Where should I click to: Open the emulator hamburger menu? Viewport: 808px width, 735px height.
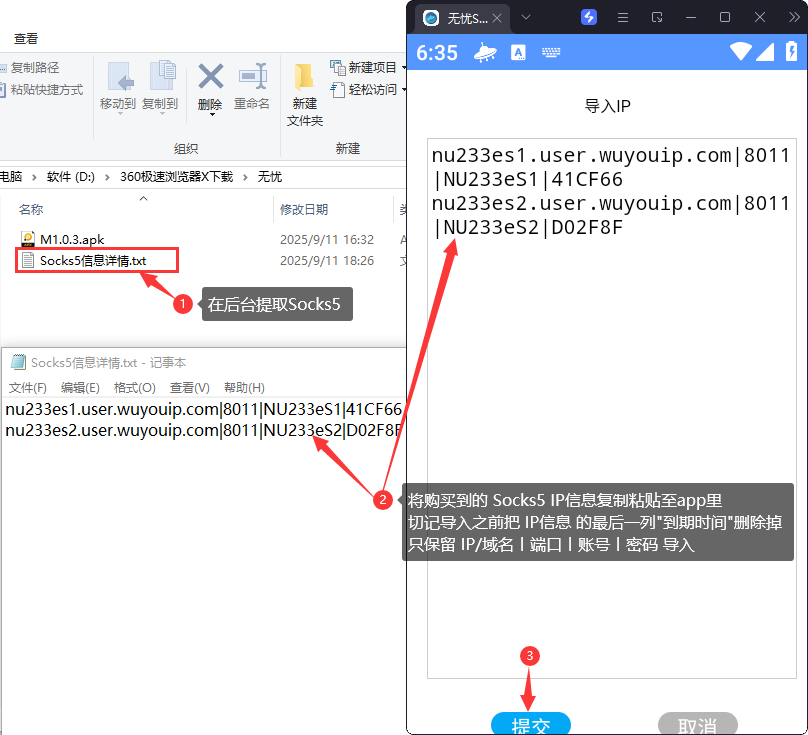pyautogui.click(x=623, y=17)
